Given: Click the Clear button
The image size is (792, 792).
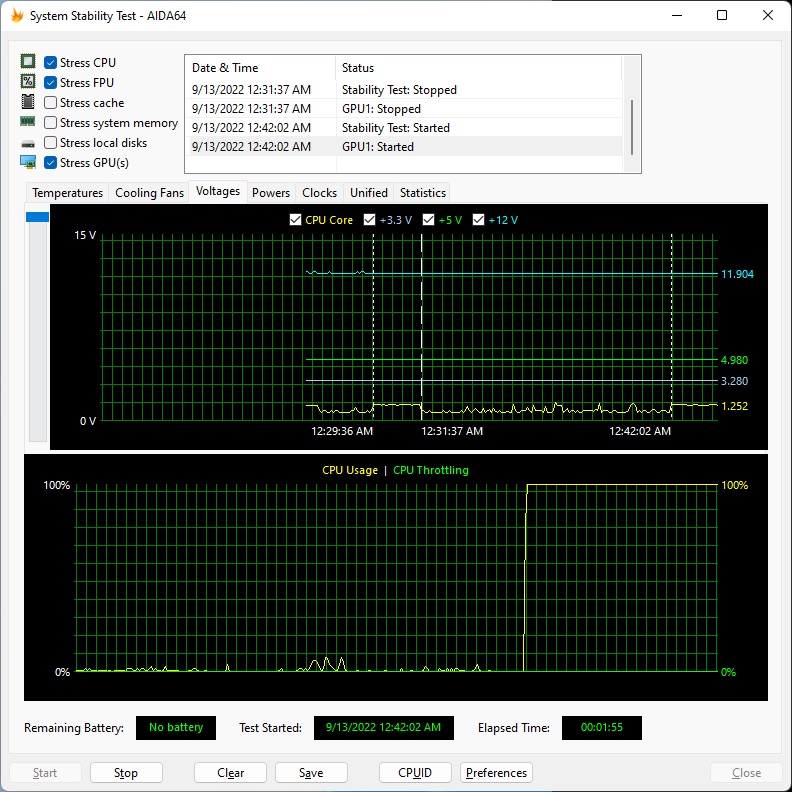Looking at the screenshot, I should 230,773.
